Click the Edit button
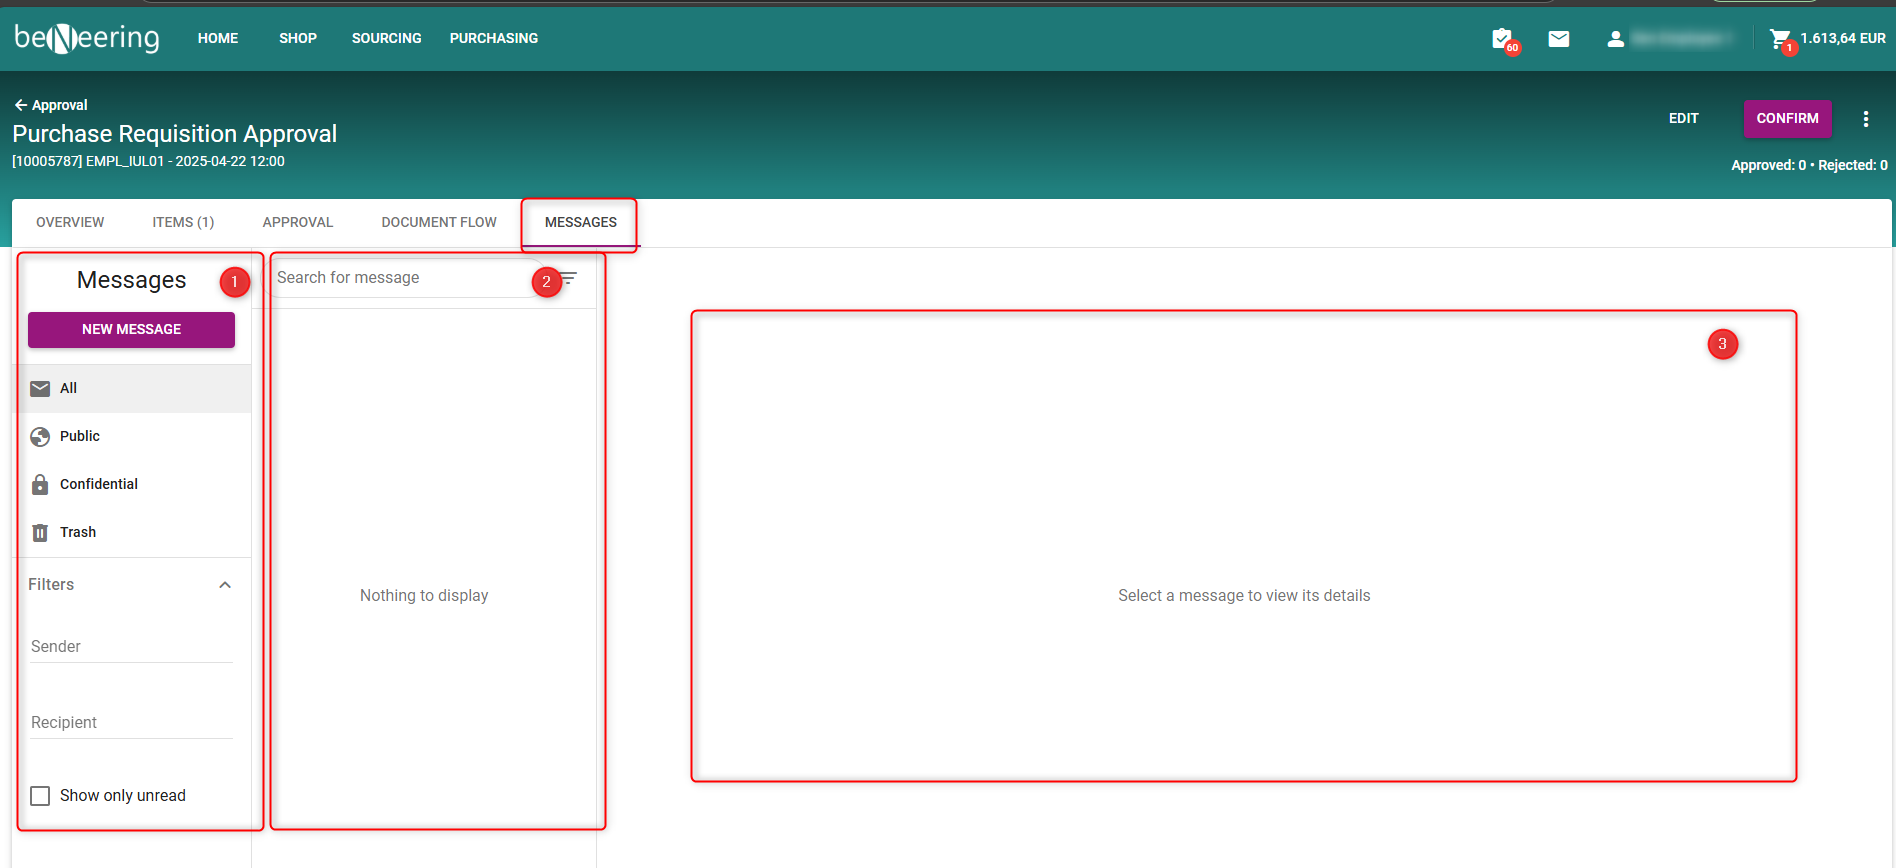 1683,119
